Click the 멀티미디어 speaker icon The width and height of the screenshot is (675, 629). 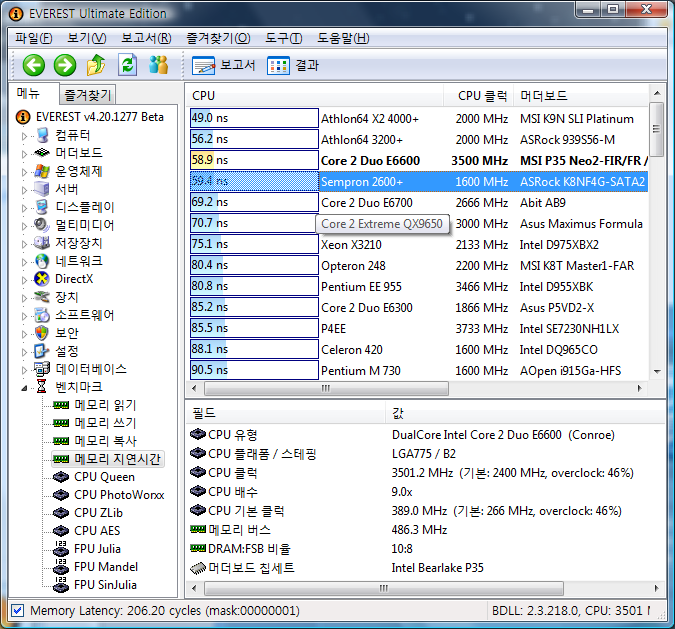pos(42,225)
